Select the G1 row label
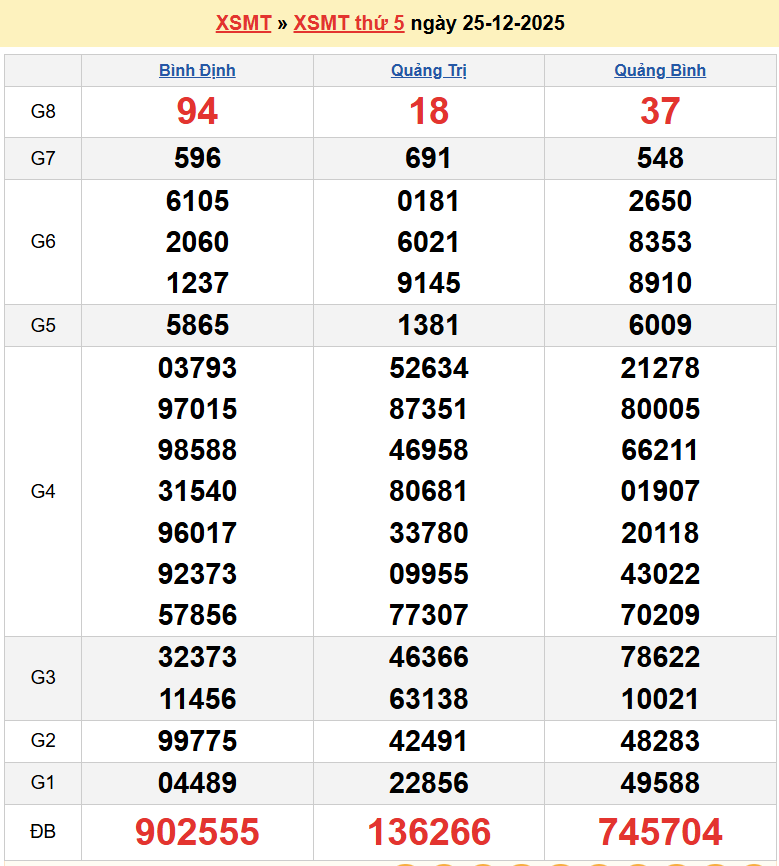This screenshot has width=779, height=866. [x=43, y=783]
